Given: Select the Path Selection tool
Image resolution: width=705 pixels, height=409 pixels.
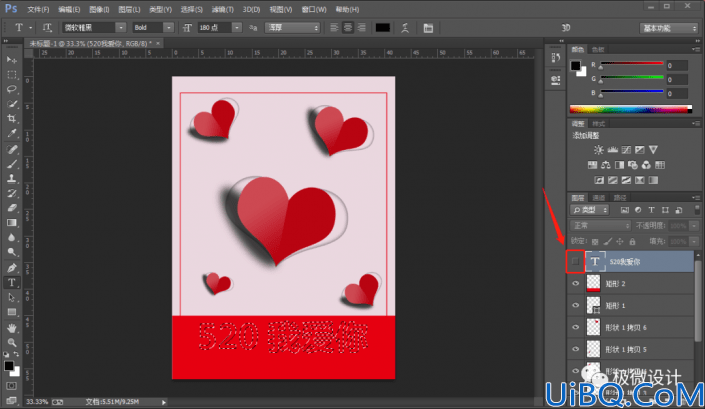Looking at the screenshot, I should pyautogui.click(x=12, y=297).
